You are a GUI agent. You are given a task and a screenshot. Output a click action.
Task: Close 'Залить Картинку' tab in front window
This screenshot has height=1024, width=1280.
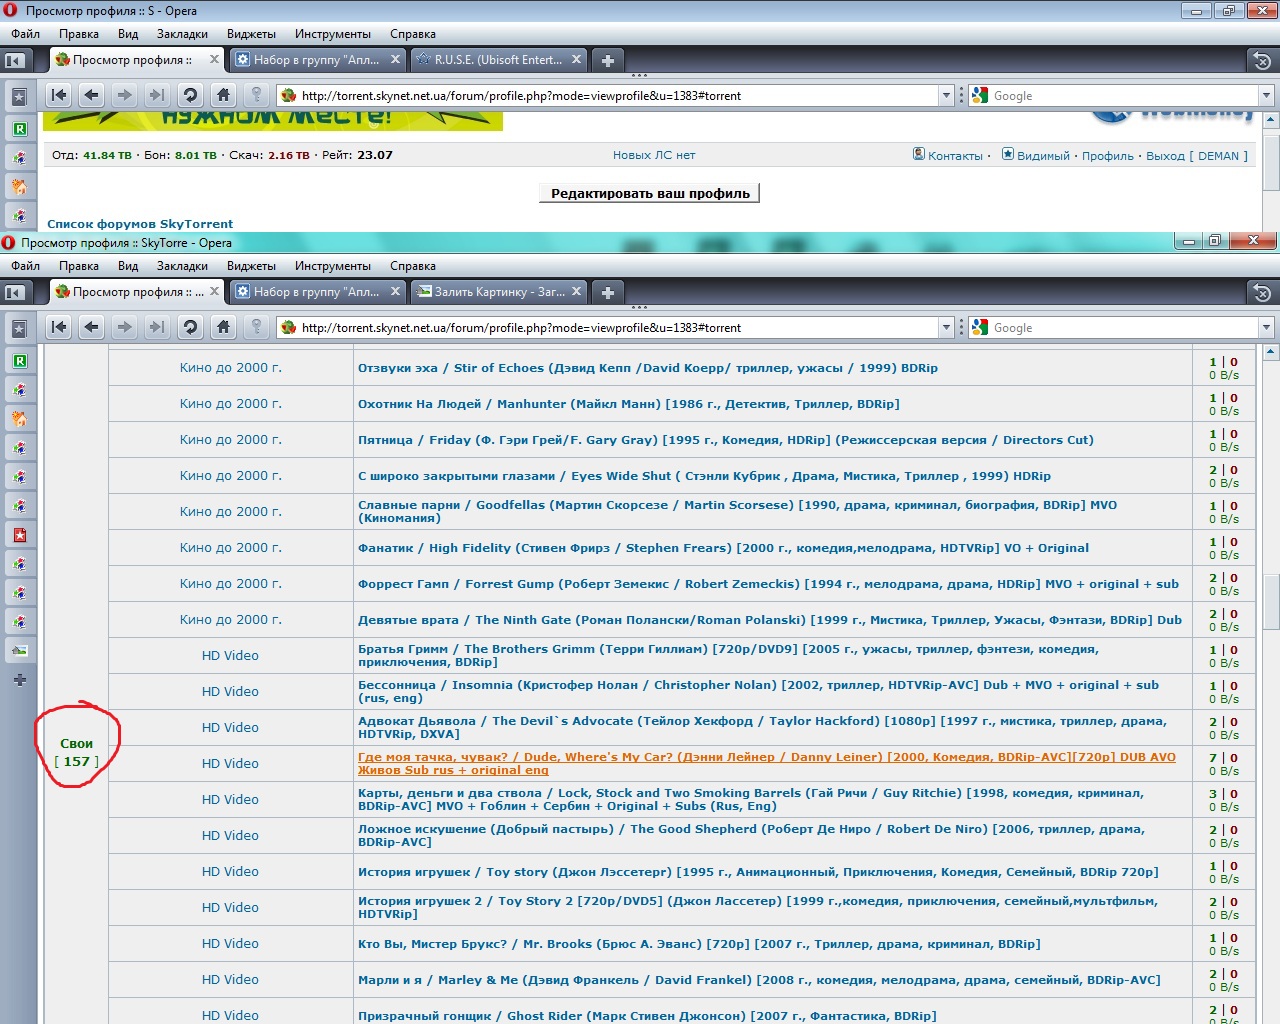click(x=576, y=291)
